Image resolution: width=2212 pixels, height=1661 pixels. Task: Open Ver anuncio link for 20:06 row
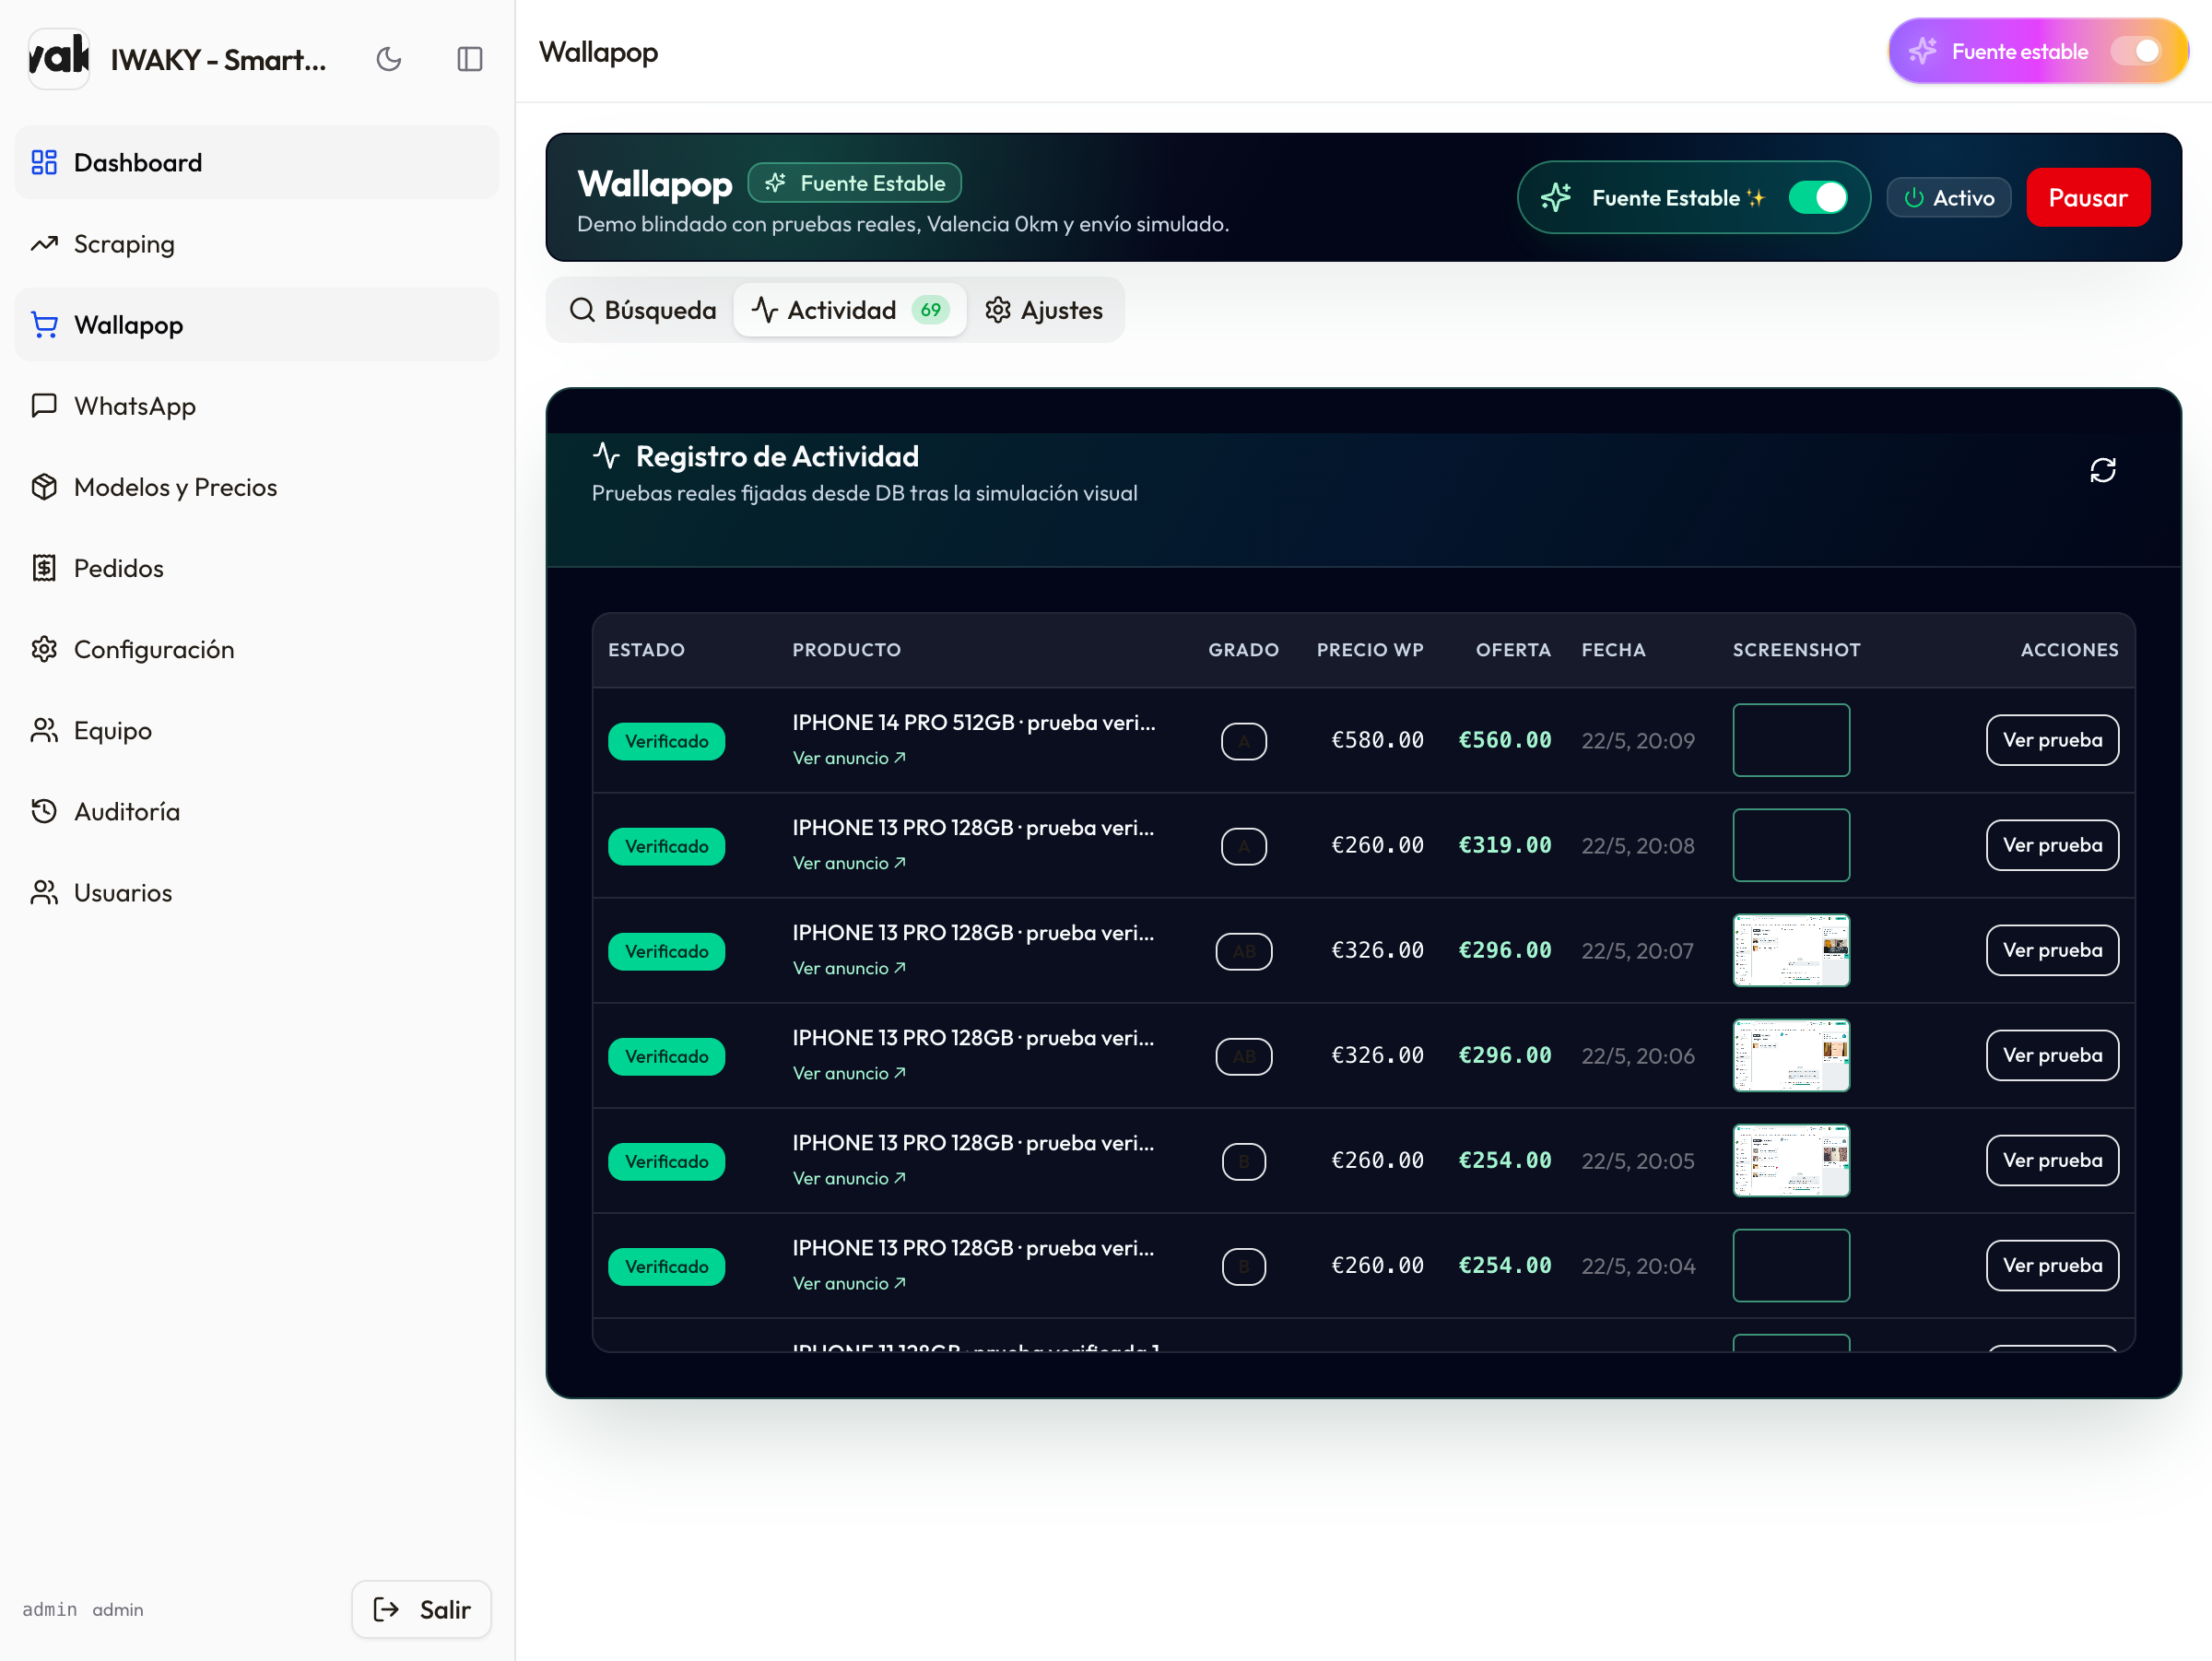(x=849, y=1073)
